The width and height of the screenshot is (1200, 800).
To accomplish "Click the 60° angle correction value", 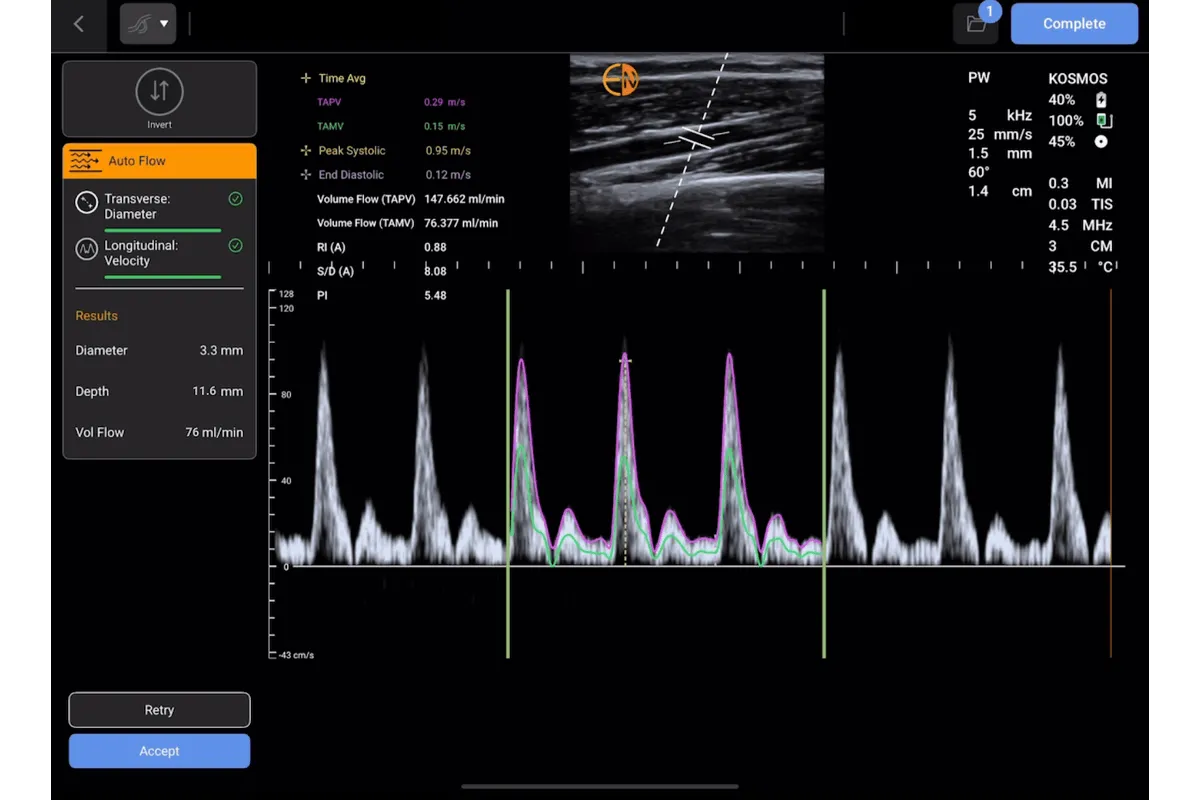I will point(979,172).
